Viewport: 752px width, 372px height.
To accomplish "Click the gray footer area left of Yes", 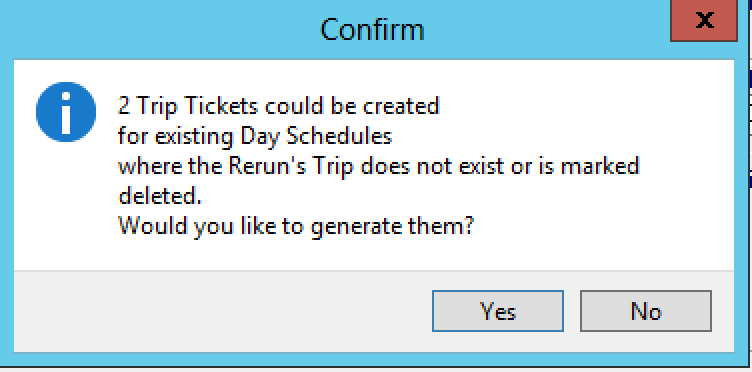I will point(221,312).
